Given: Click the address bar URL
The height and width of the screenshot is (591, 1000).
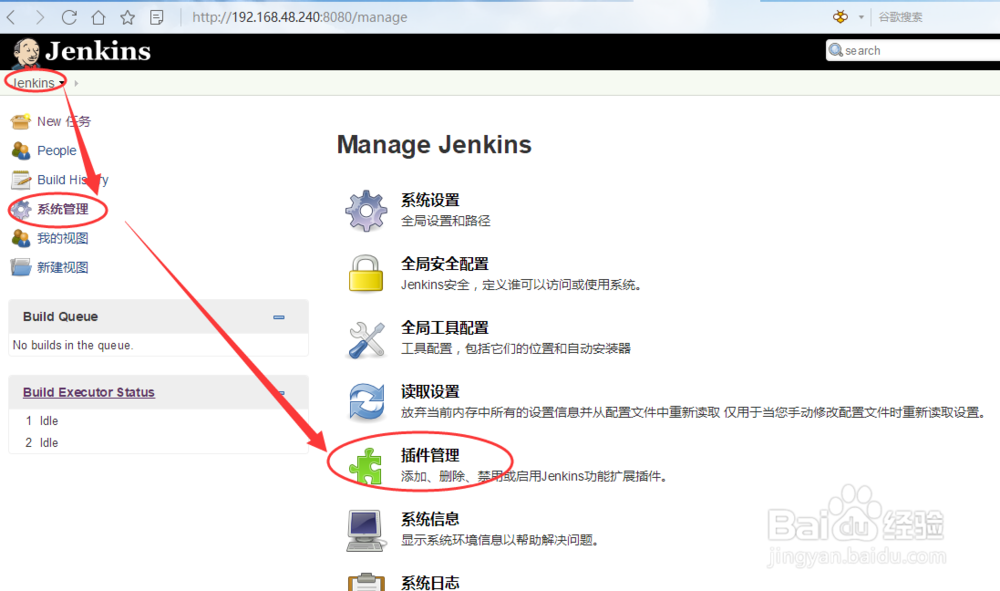Looking at the screenshot, I should pyautogui.click(x=300, y=17).
